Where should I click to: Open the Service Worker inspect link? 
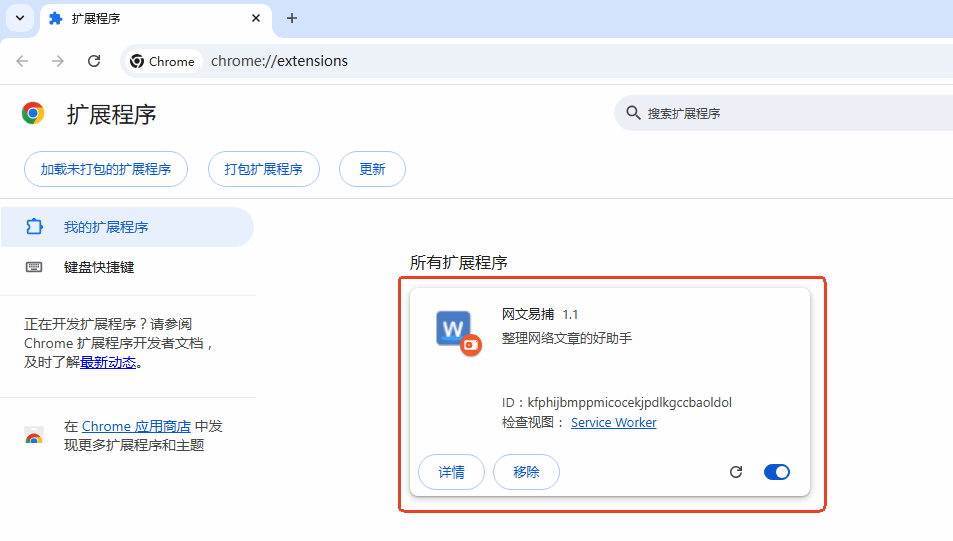[x=613, y=423]
